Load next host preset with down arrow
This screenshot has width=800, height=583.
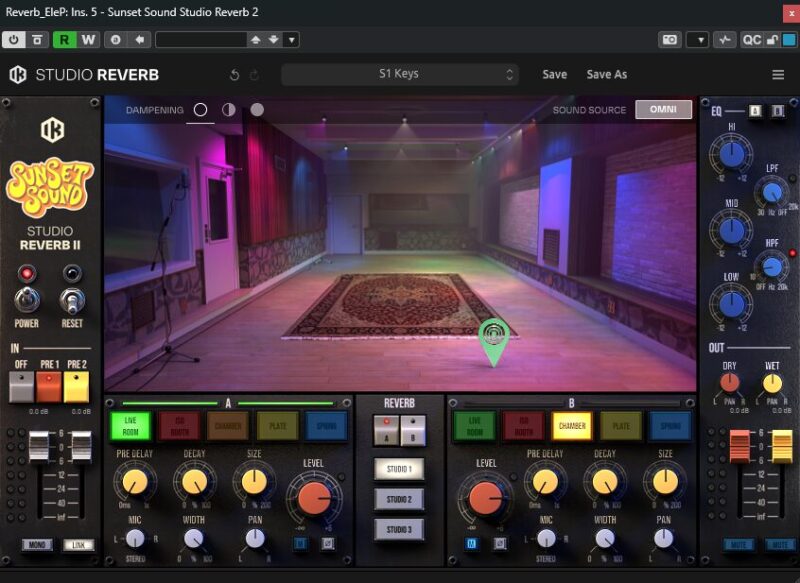click(x=274, y=40)
